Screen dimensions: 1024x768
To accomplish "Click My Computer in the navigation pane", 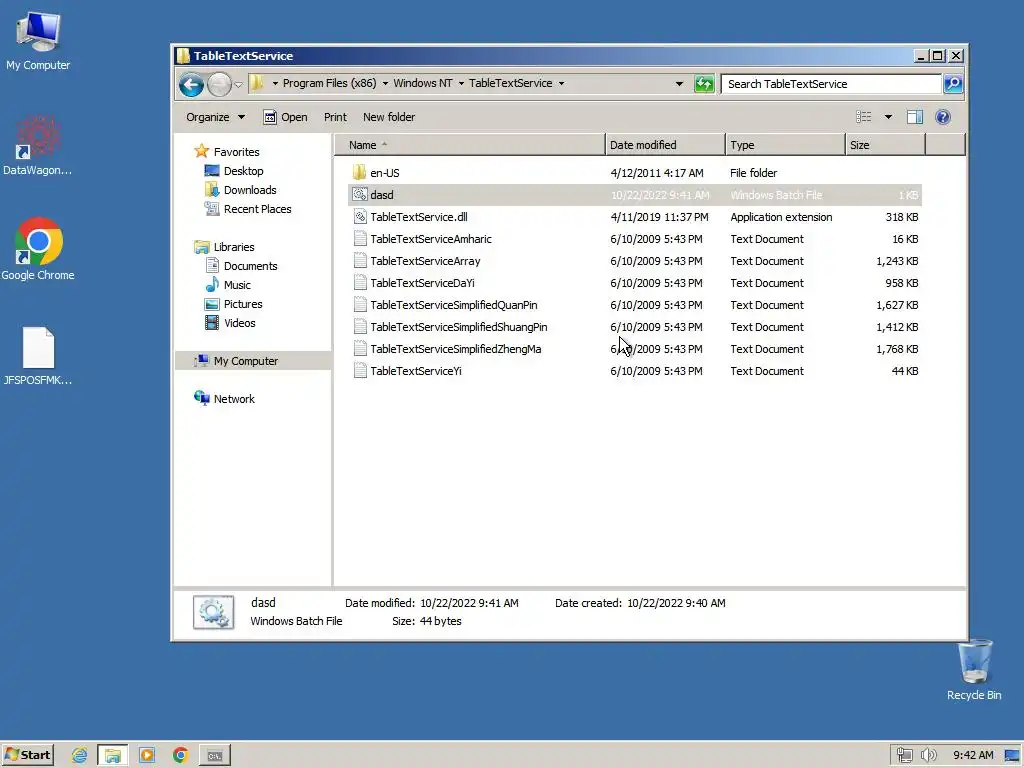I will pos(253,360).
